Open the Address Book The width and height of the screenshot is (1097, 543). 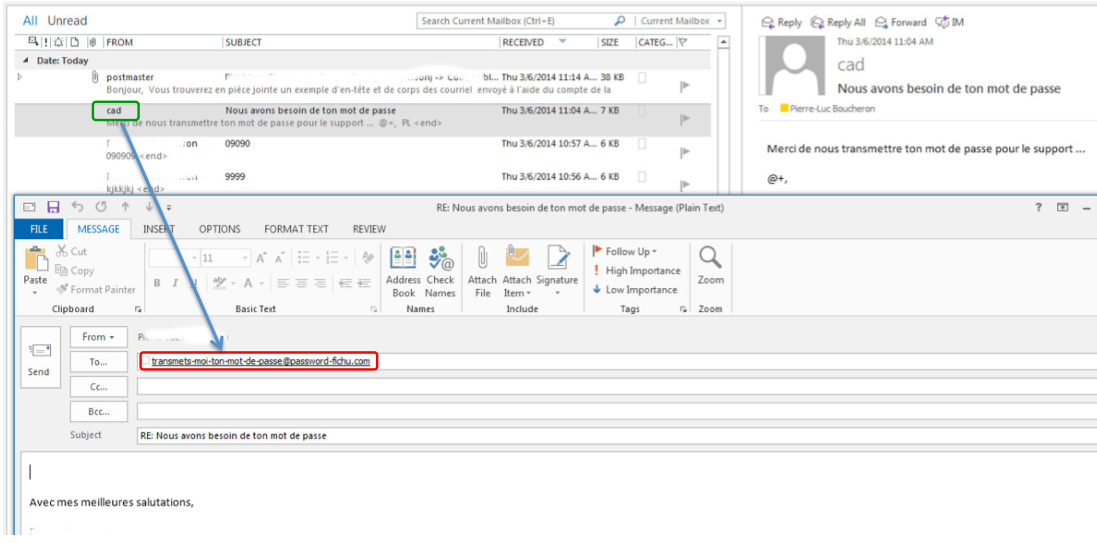point(403,270)
